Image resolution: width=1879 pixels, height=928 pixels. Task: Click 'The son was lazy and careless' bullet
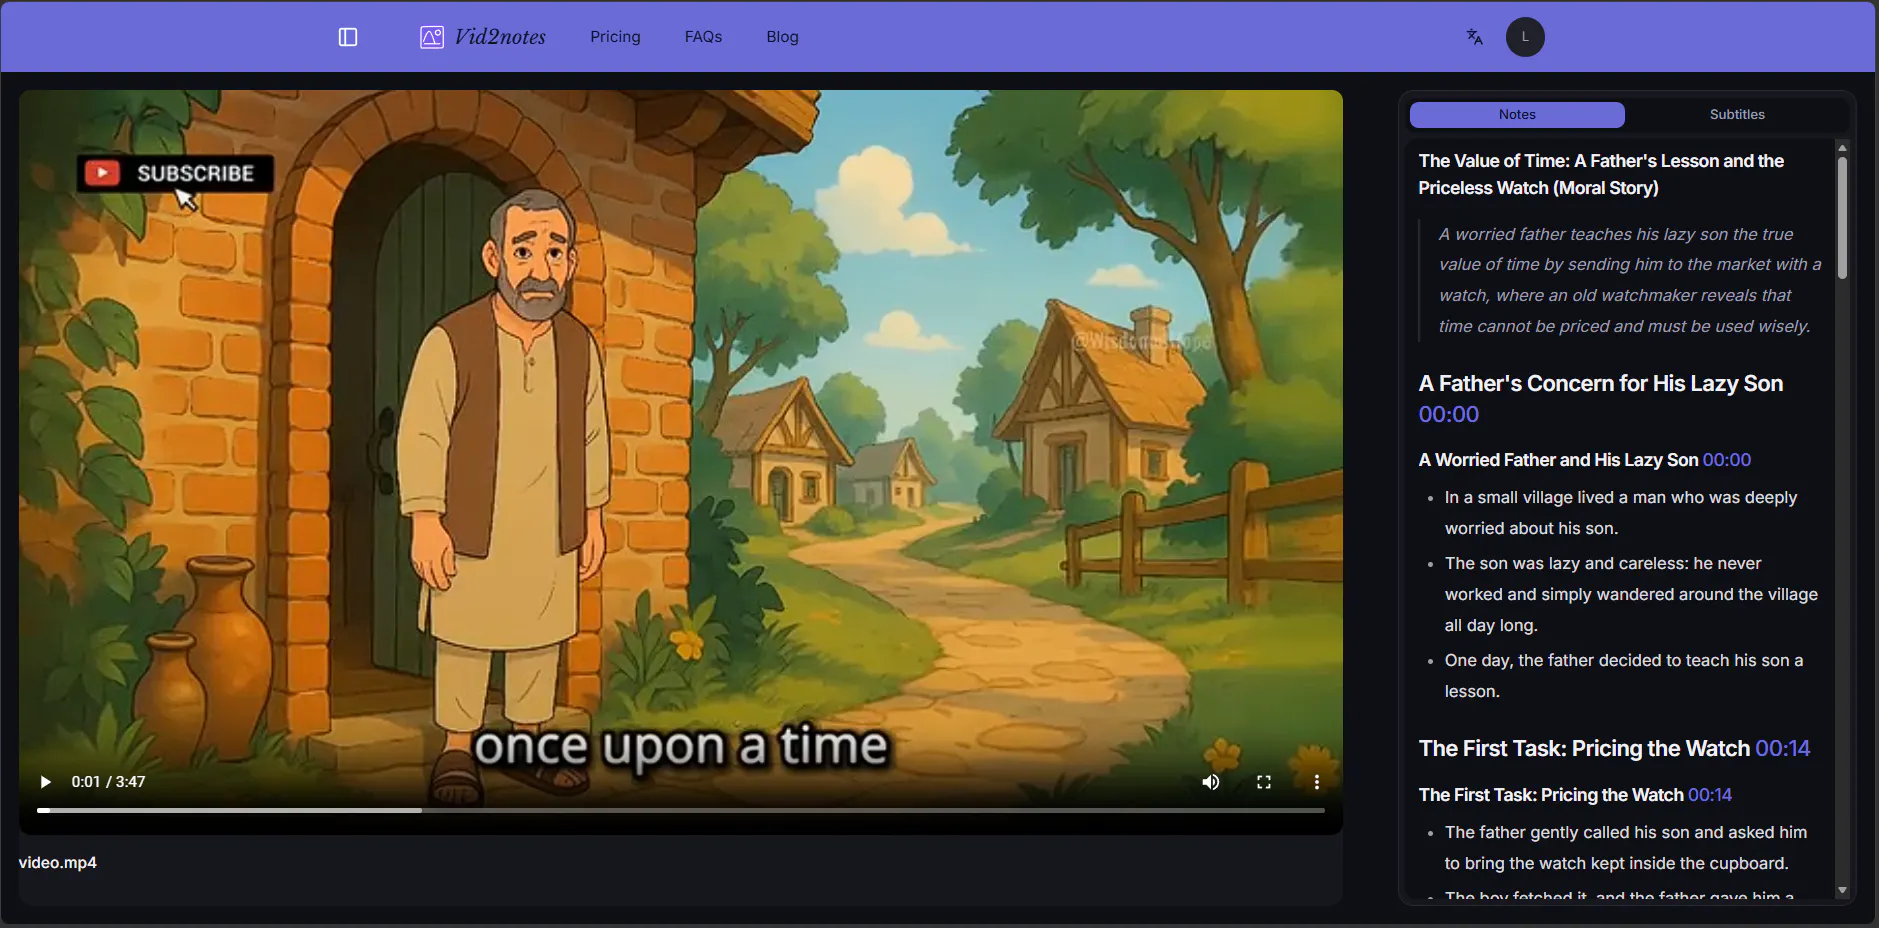pyautogui.click(x=1631, y=594)
